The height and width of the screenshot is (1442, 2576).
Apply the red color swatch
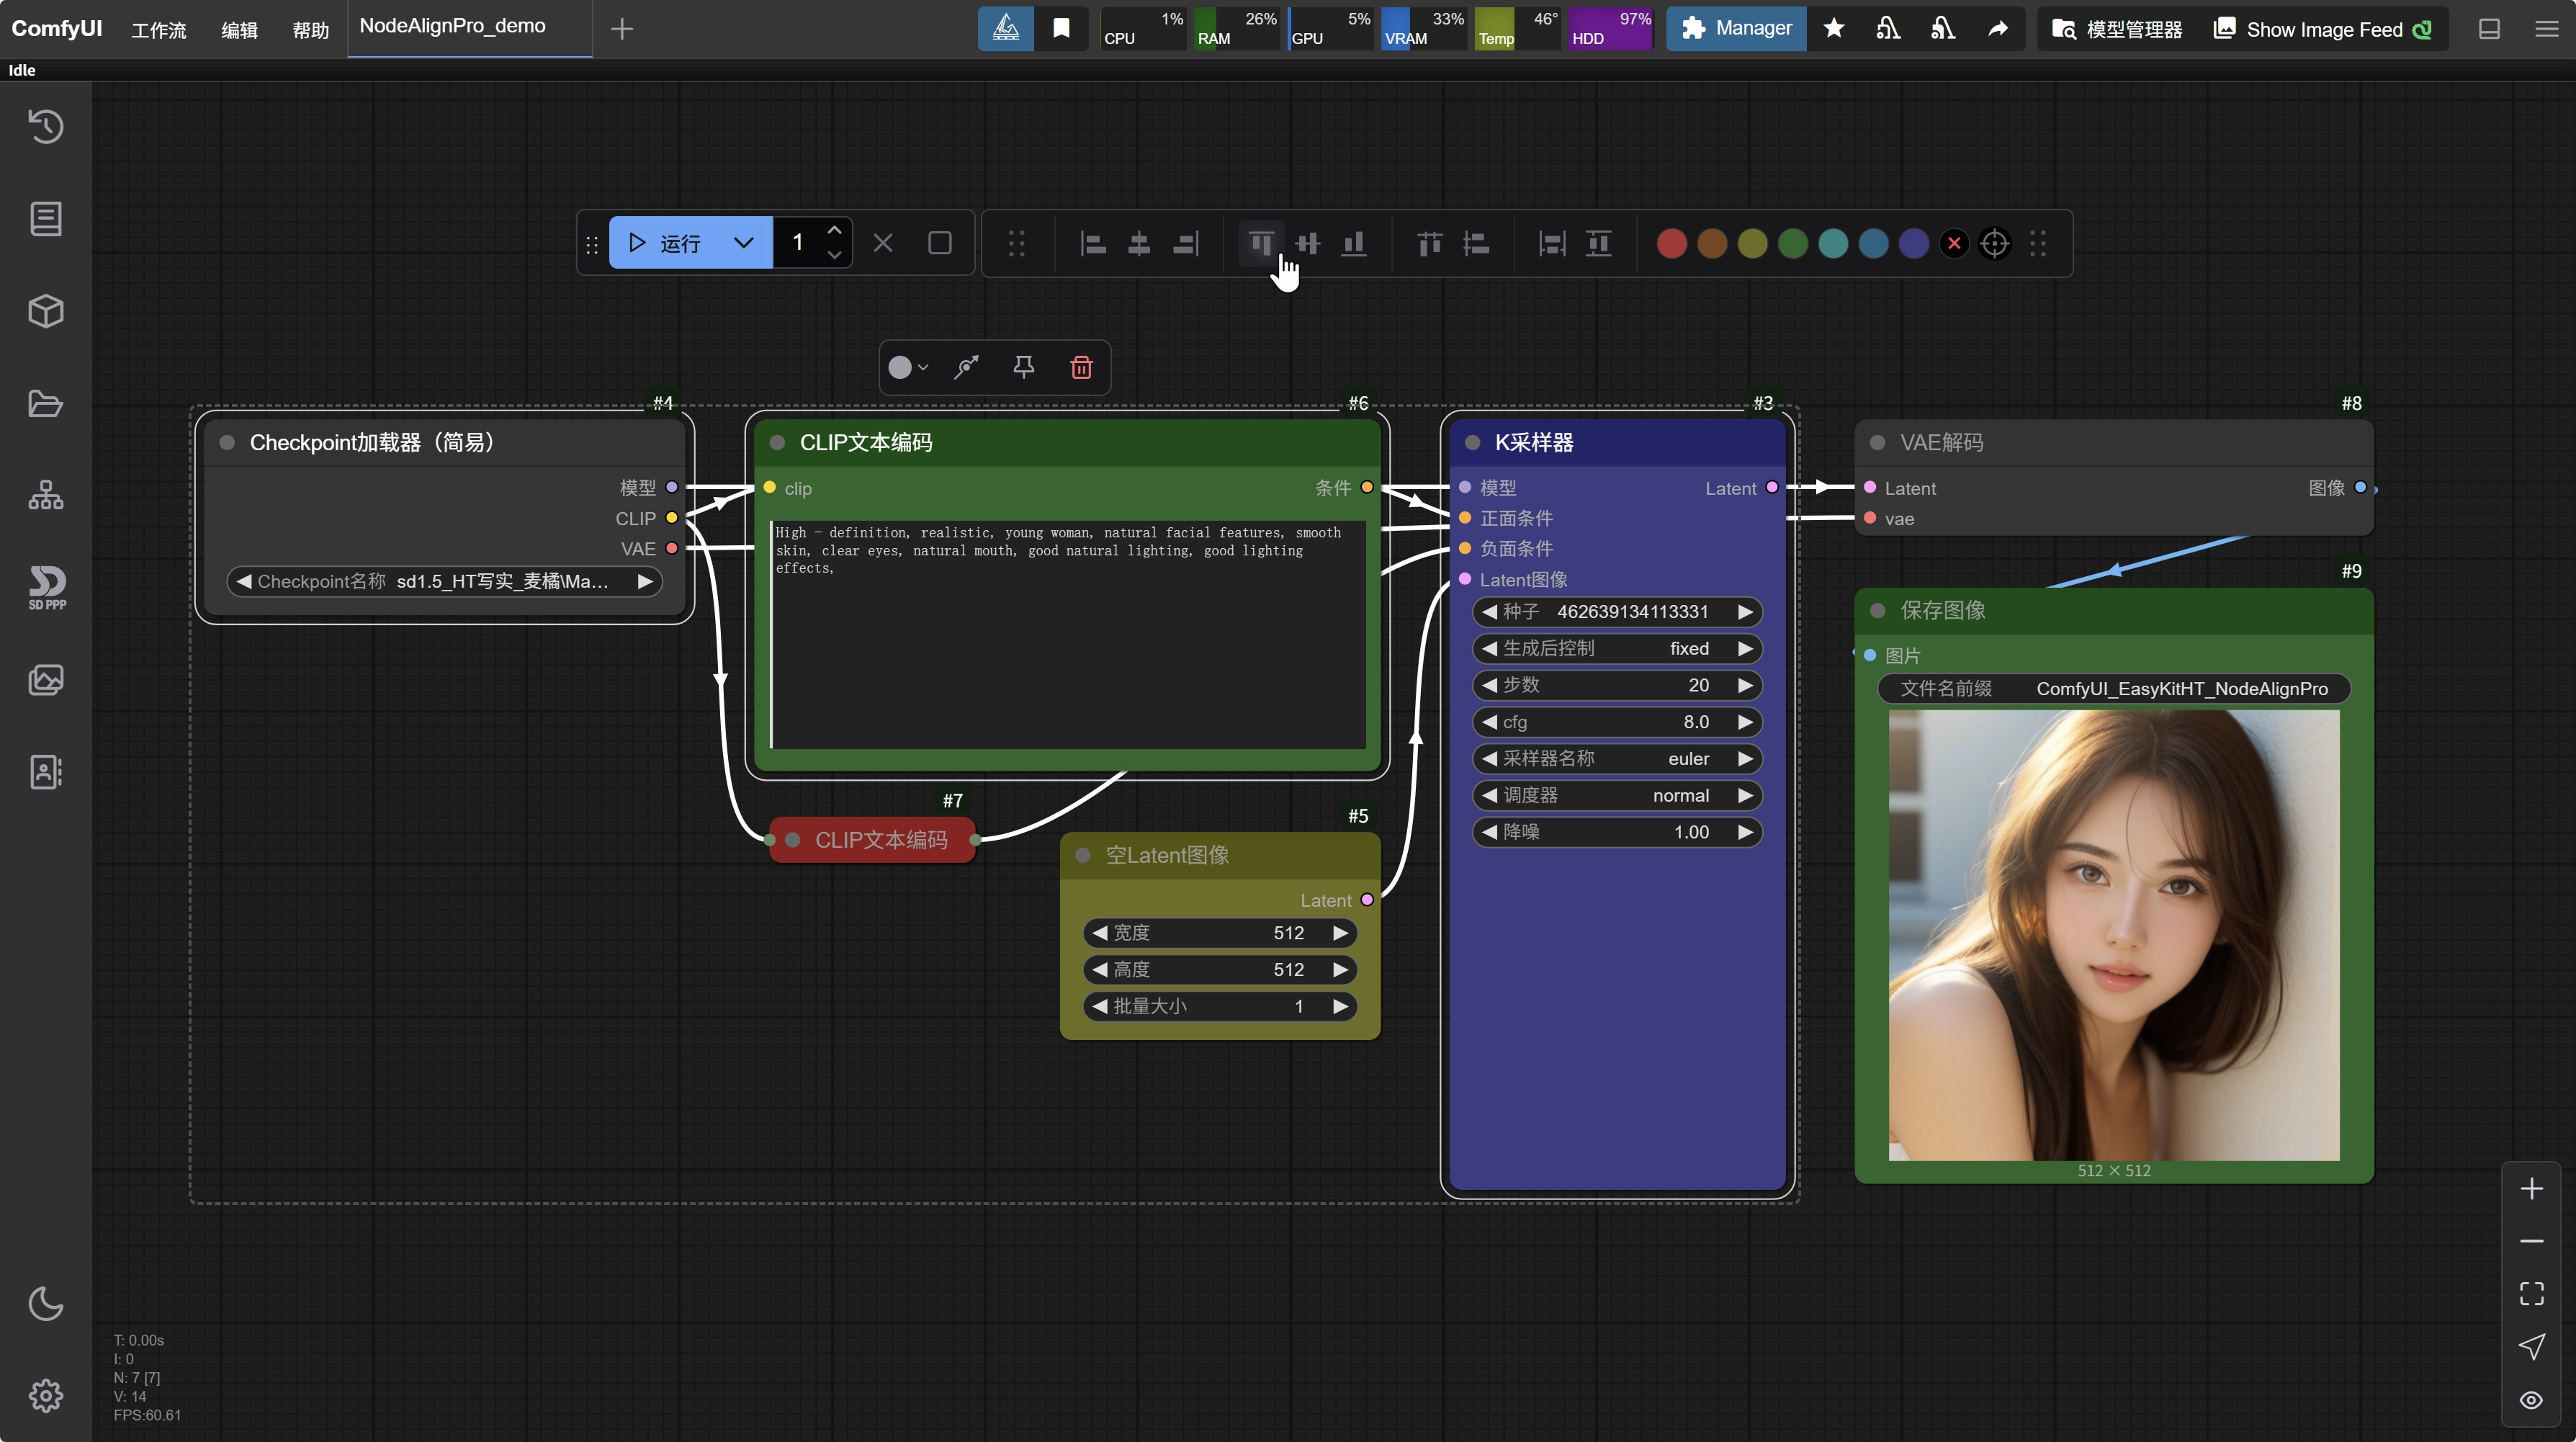[1671, 243]
